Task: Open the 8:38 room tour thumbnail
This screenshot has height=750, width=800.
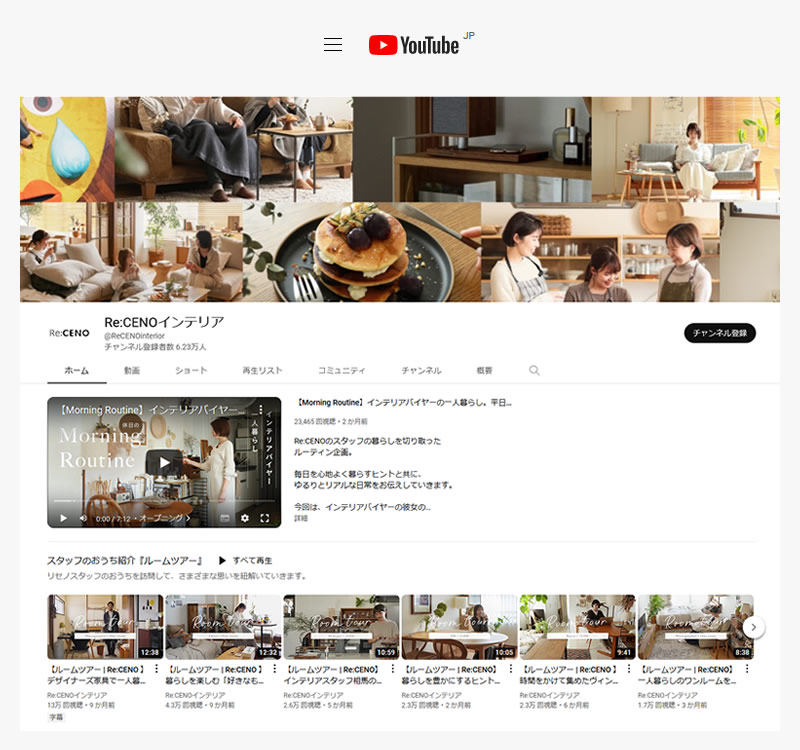Action: click(x=695, y=627)
